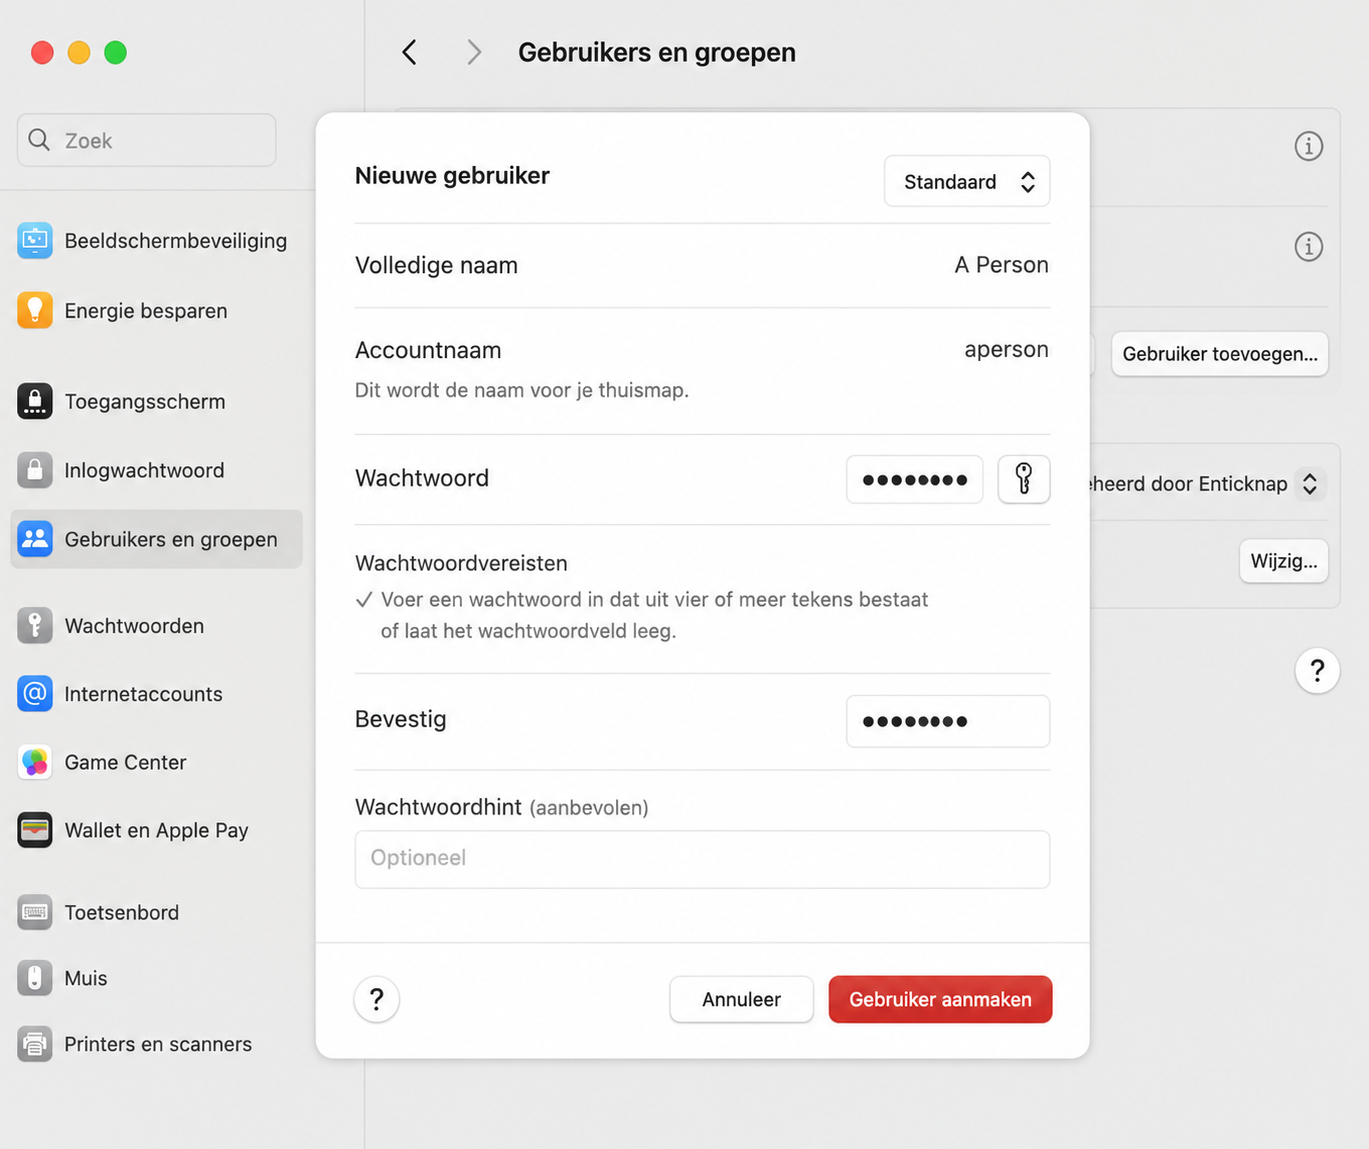Open Internetaccounts settings
Screen dimensions: 1369x1149
[x=156, y=693]
